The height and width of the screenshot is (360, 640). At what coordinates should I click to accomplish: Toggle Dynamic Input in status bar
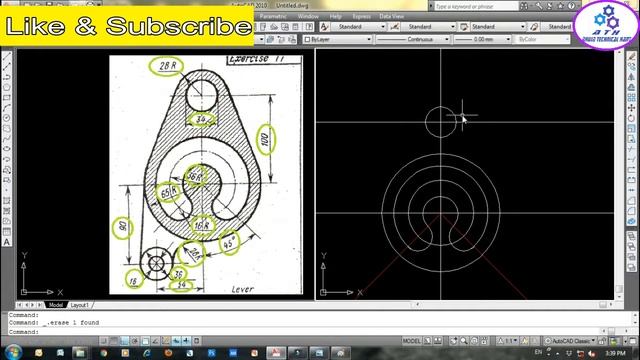pos(176,341)
